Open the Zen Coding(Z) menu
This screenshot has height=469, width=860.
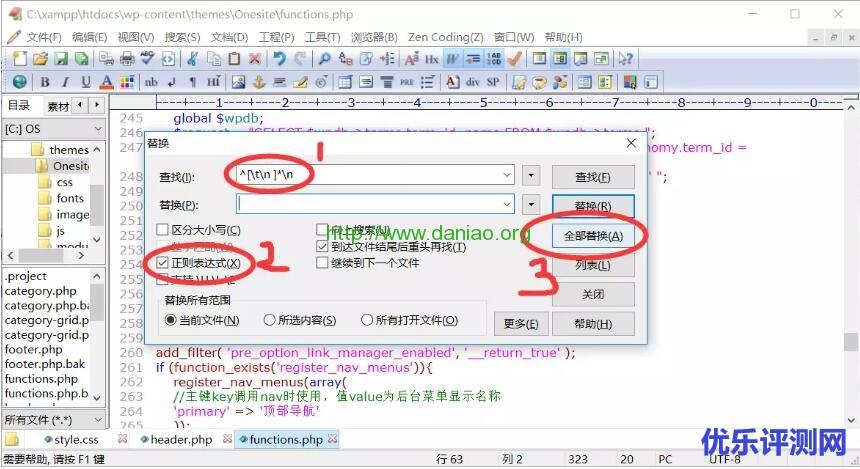pos(445,37)
